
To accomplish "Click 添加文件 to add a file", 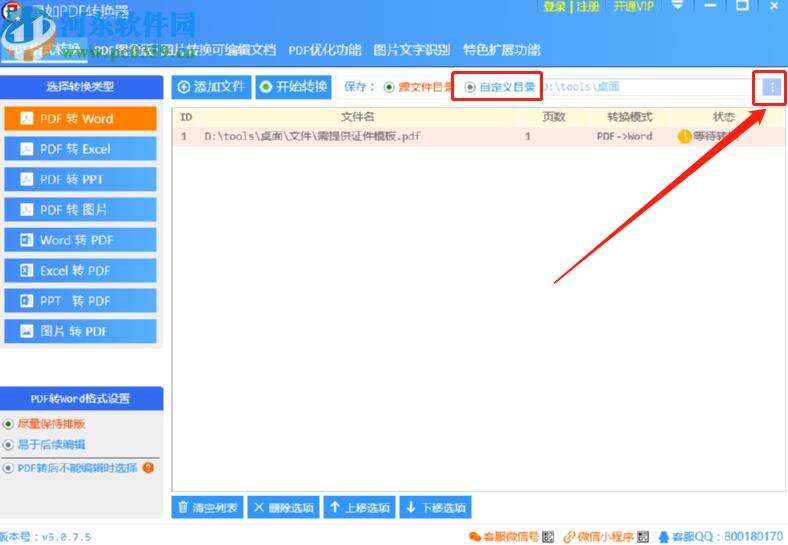I will [211, 87].
